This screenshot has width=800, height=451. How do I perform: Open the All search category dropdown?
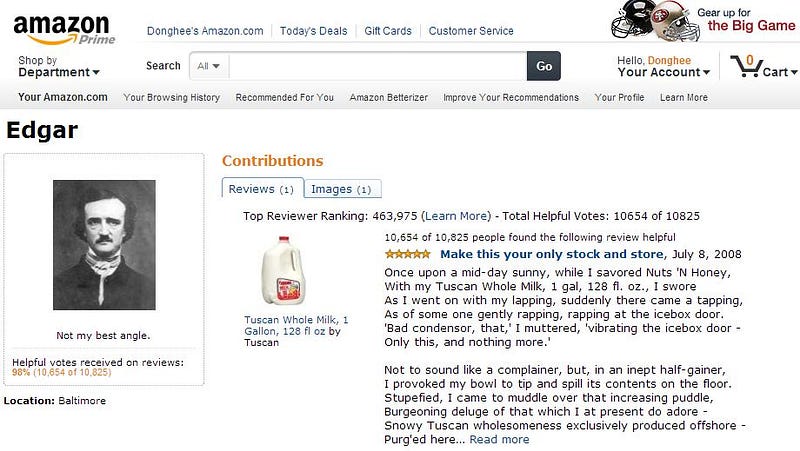click(x=209, y=66)
